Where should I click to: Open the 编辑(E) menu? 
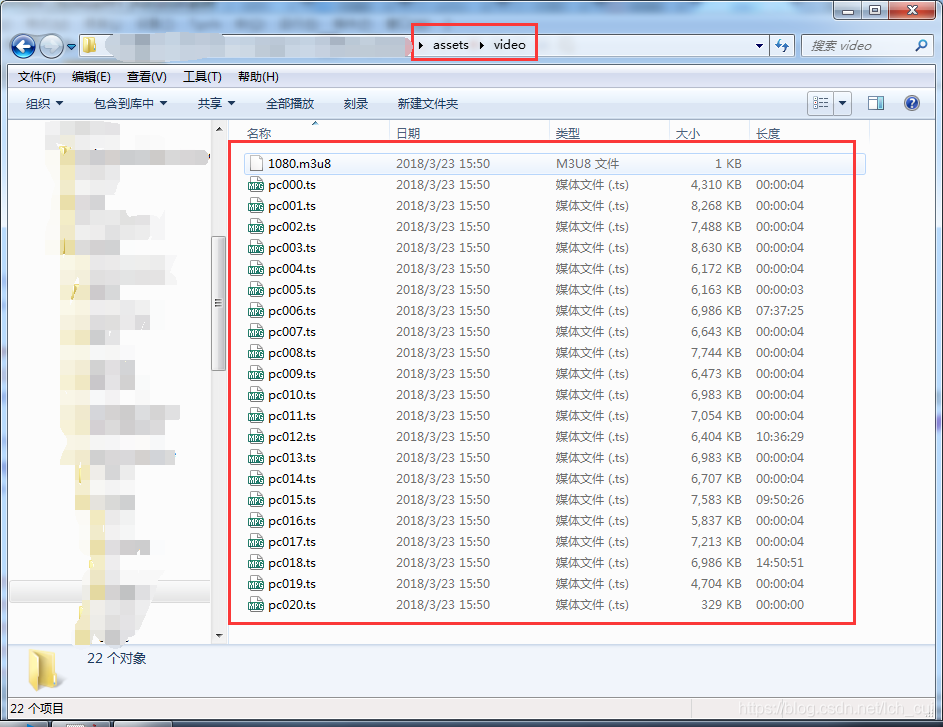(x=91, y=77)
